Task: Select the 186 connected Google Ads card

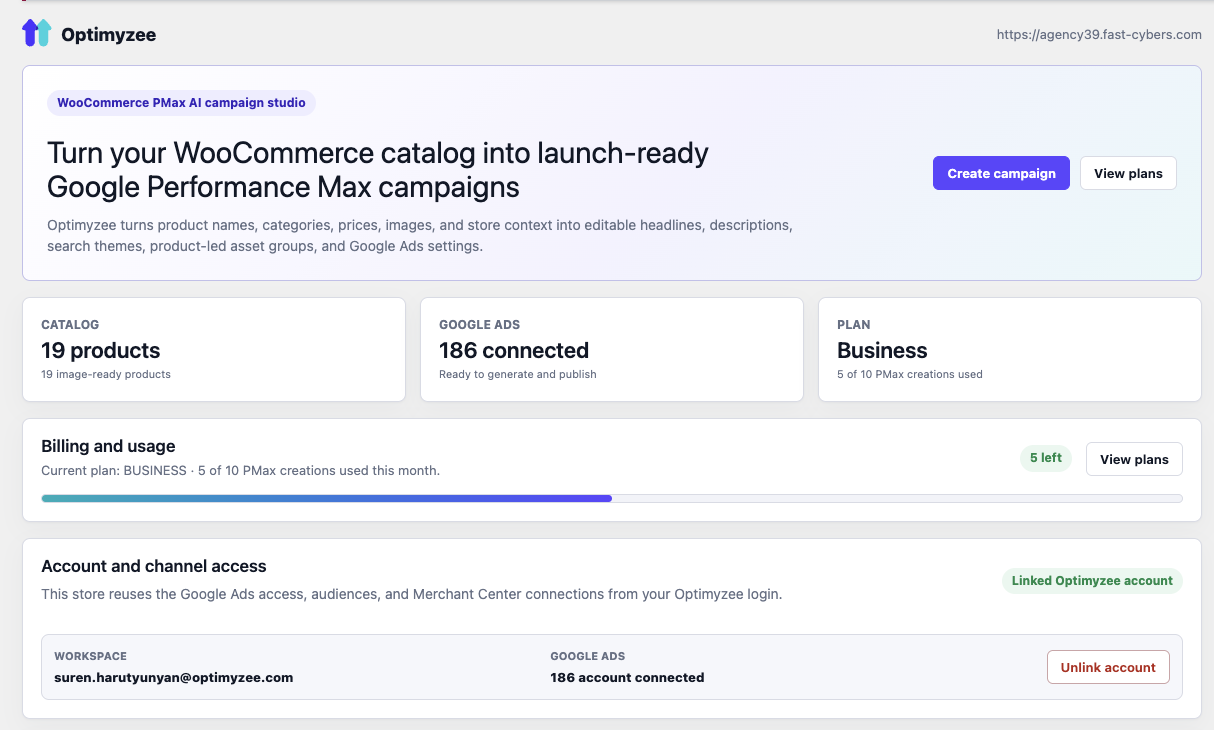Action: point(612,349)
